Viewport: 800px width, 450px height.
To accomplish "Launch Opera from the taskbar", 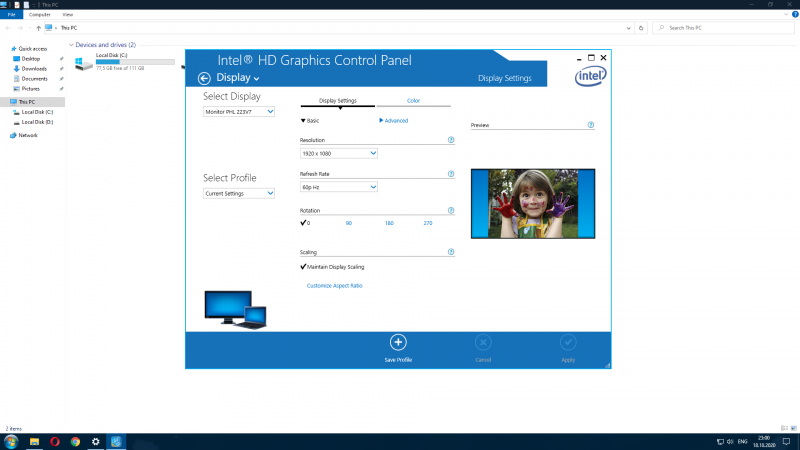I will (x=55, y=442).
